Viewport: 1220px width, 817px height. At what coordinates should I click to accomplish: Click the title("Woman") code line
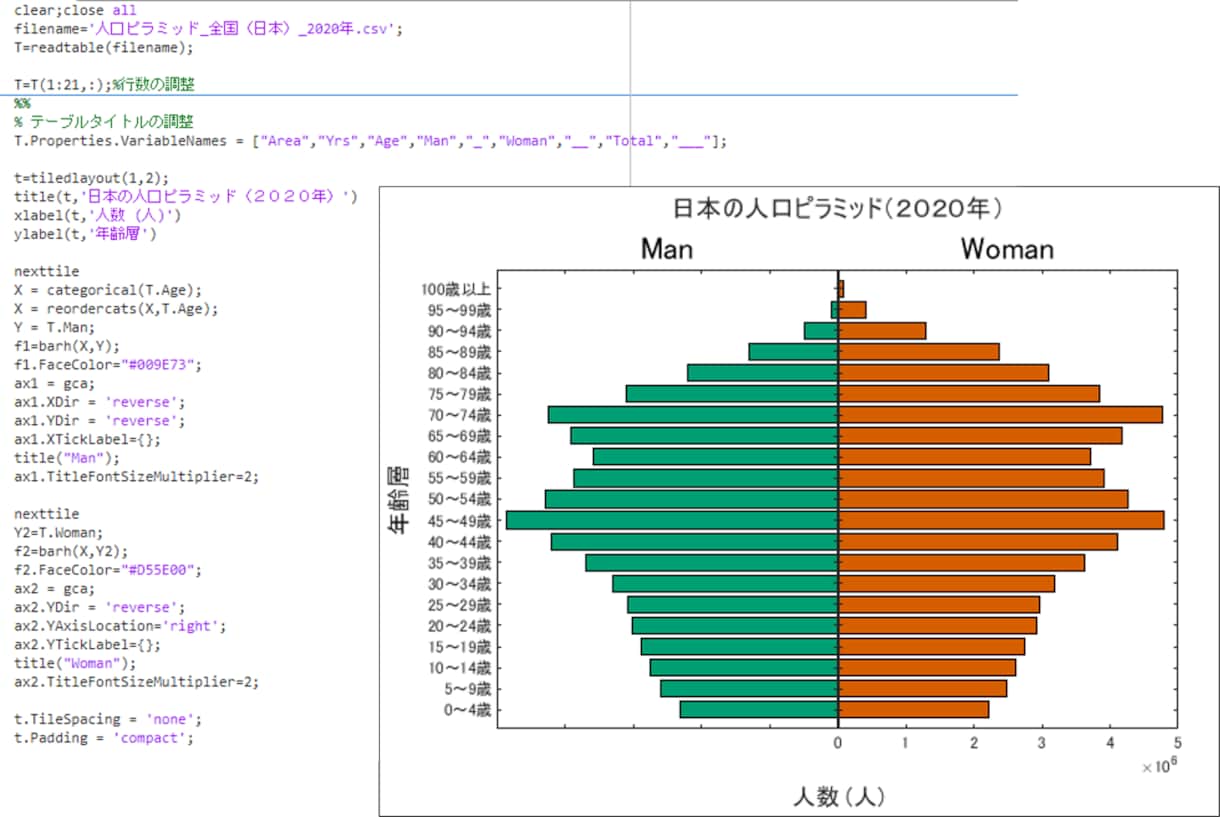click(x=75, y=663)
